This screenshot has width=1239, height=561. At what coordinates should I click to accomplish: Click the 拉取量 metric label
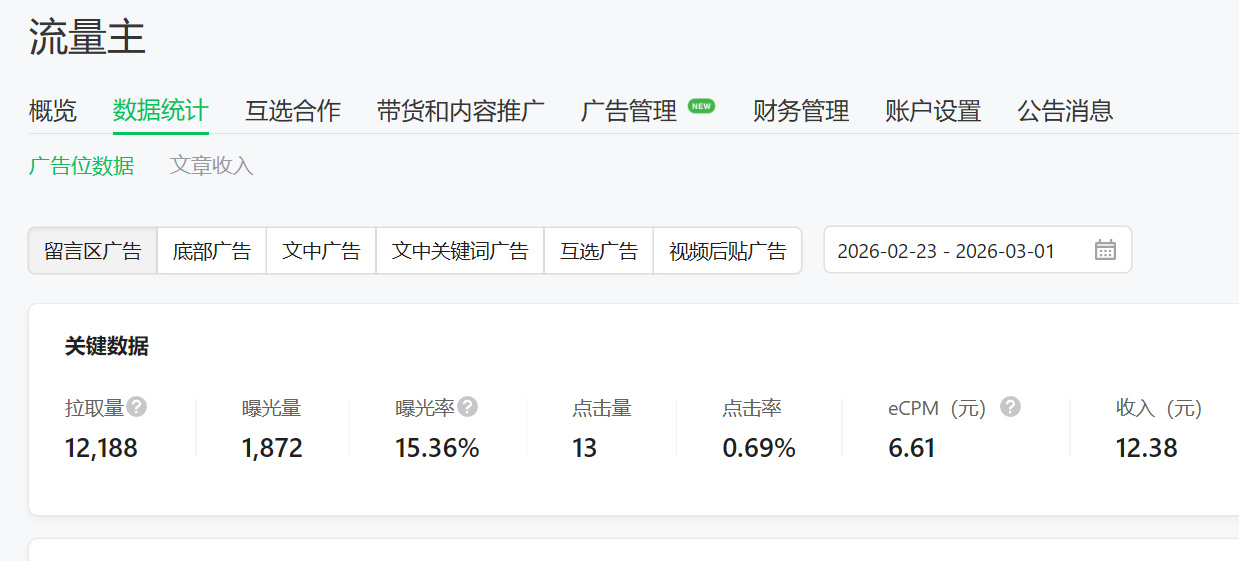[95, 408]
